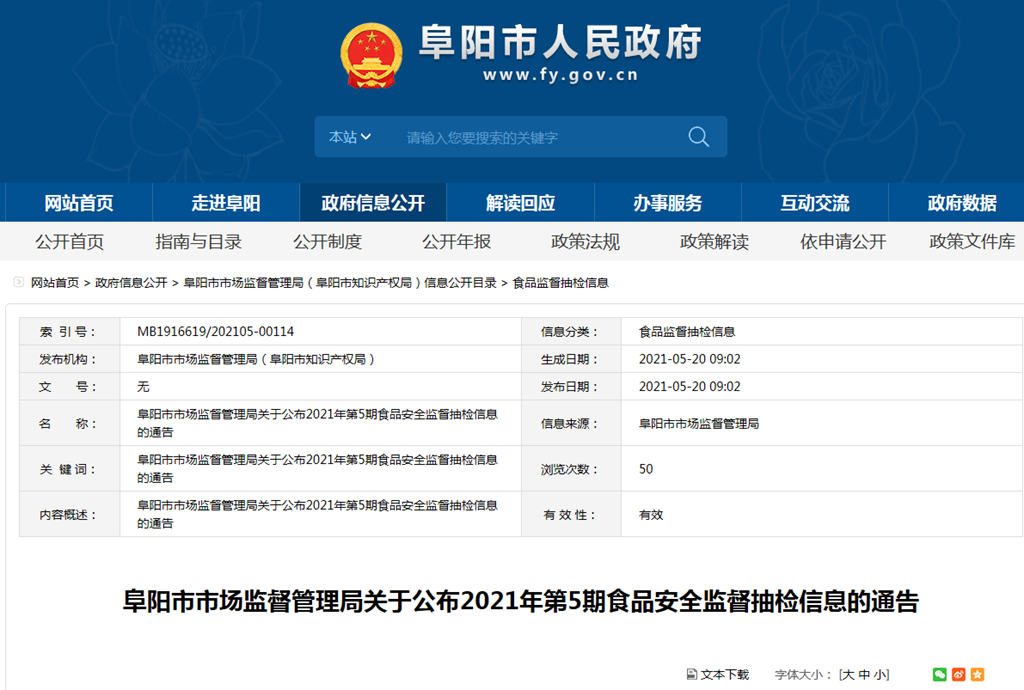Click the 字体大小 label
The image size is (1024, 690).
click(x=803, y=675)
